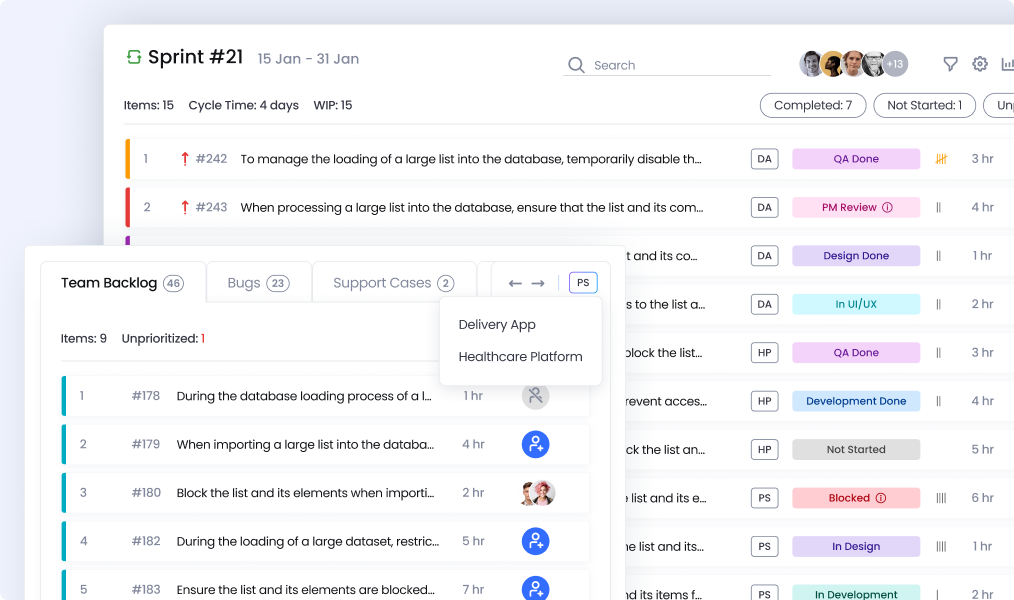
Task: Assign a user to backlog item #179
Action: (x=535, y=445)
